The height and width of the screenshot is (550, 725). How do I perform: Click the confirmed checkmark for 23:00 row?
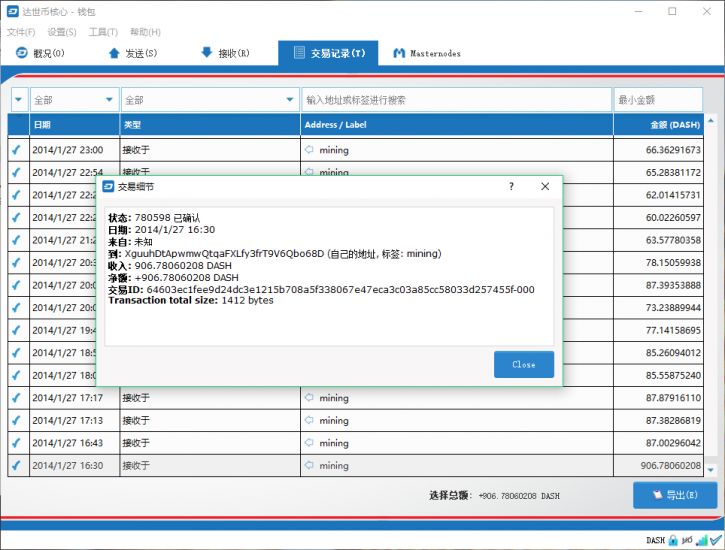(x=17, y=150)
